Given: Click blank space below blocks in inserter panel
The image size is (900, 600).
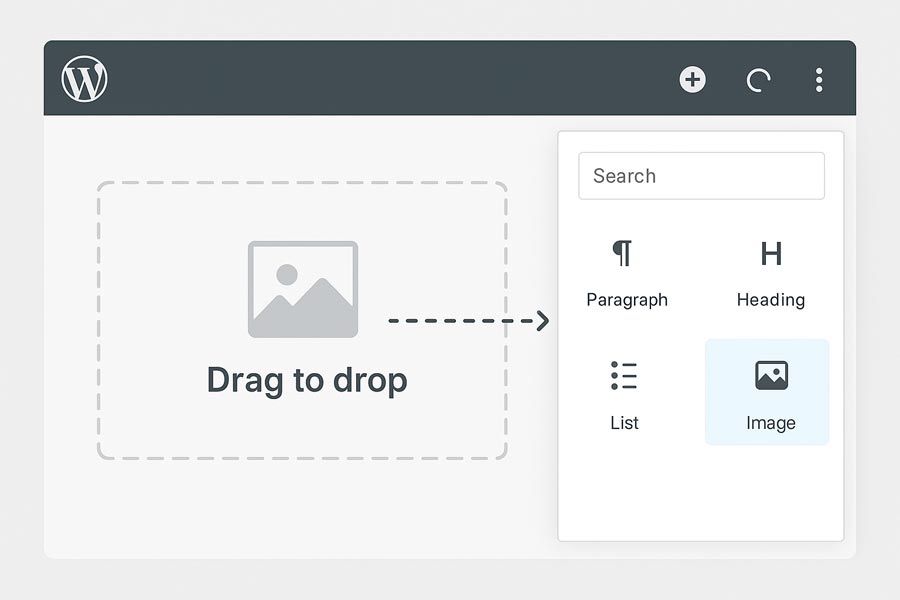Looking at the screenshot, I should (x=700, y=495).
